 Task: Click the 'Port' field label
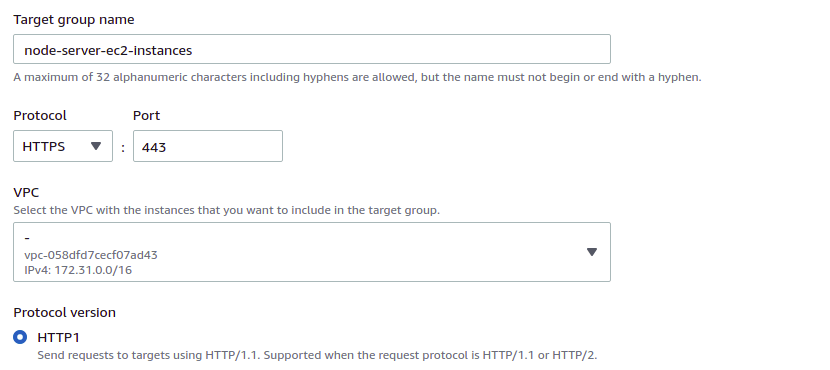(147, 115)
